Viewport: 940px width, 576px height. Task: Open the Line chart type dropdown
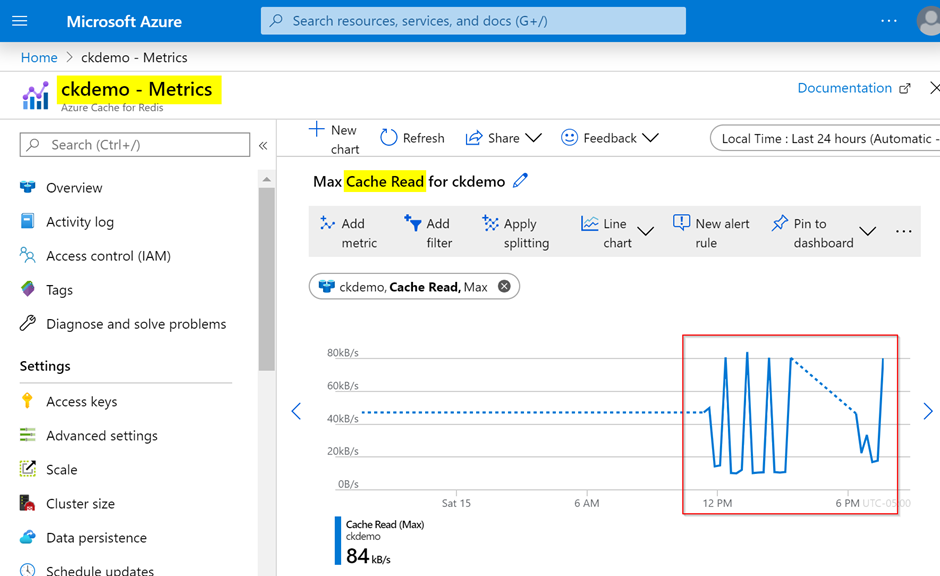coord(617,233)
